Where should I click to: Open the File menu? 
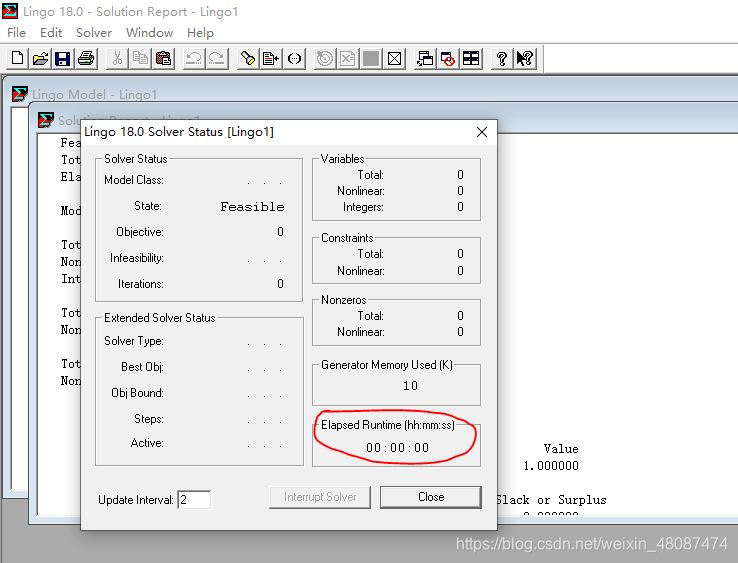pyautogui.click(x=16, y=32)
